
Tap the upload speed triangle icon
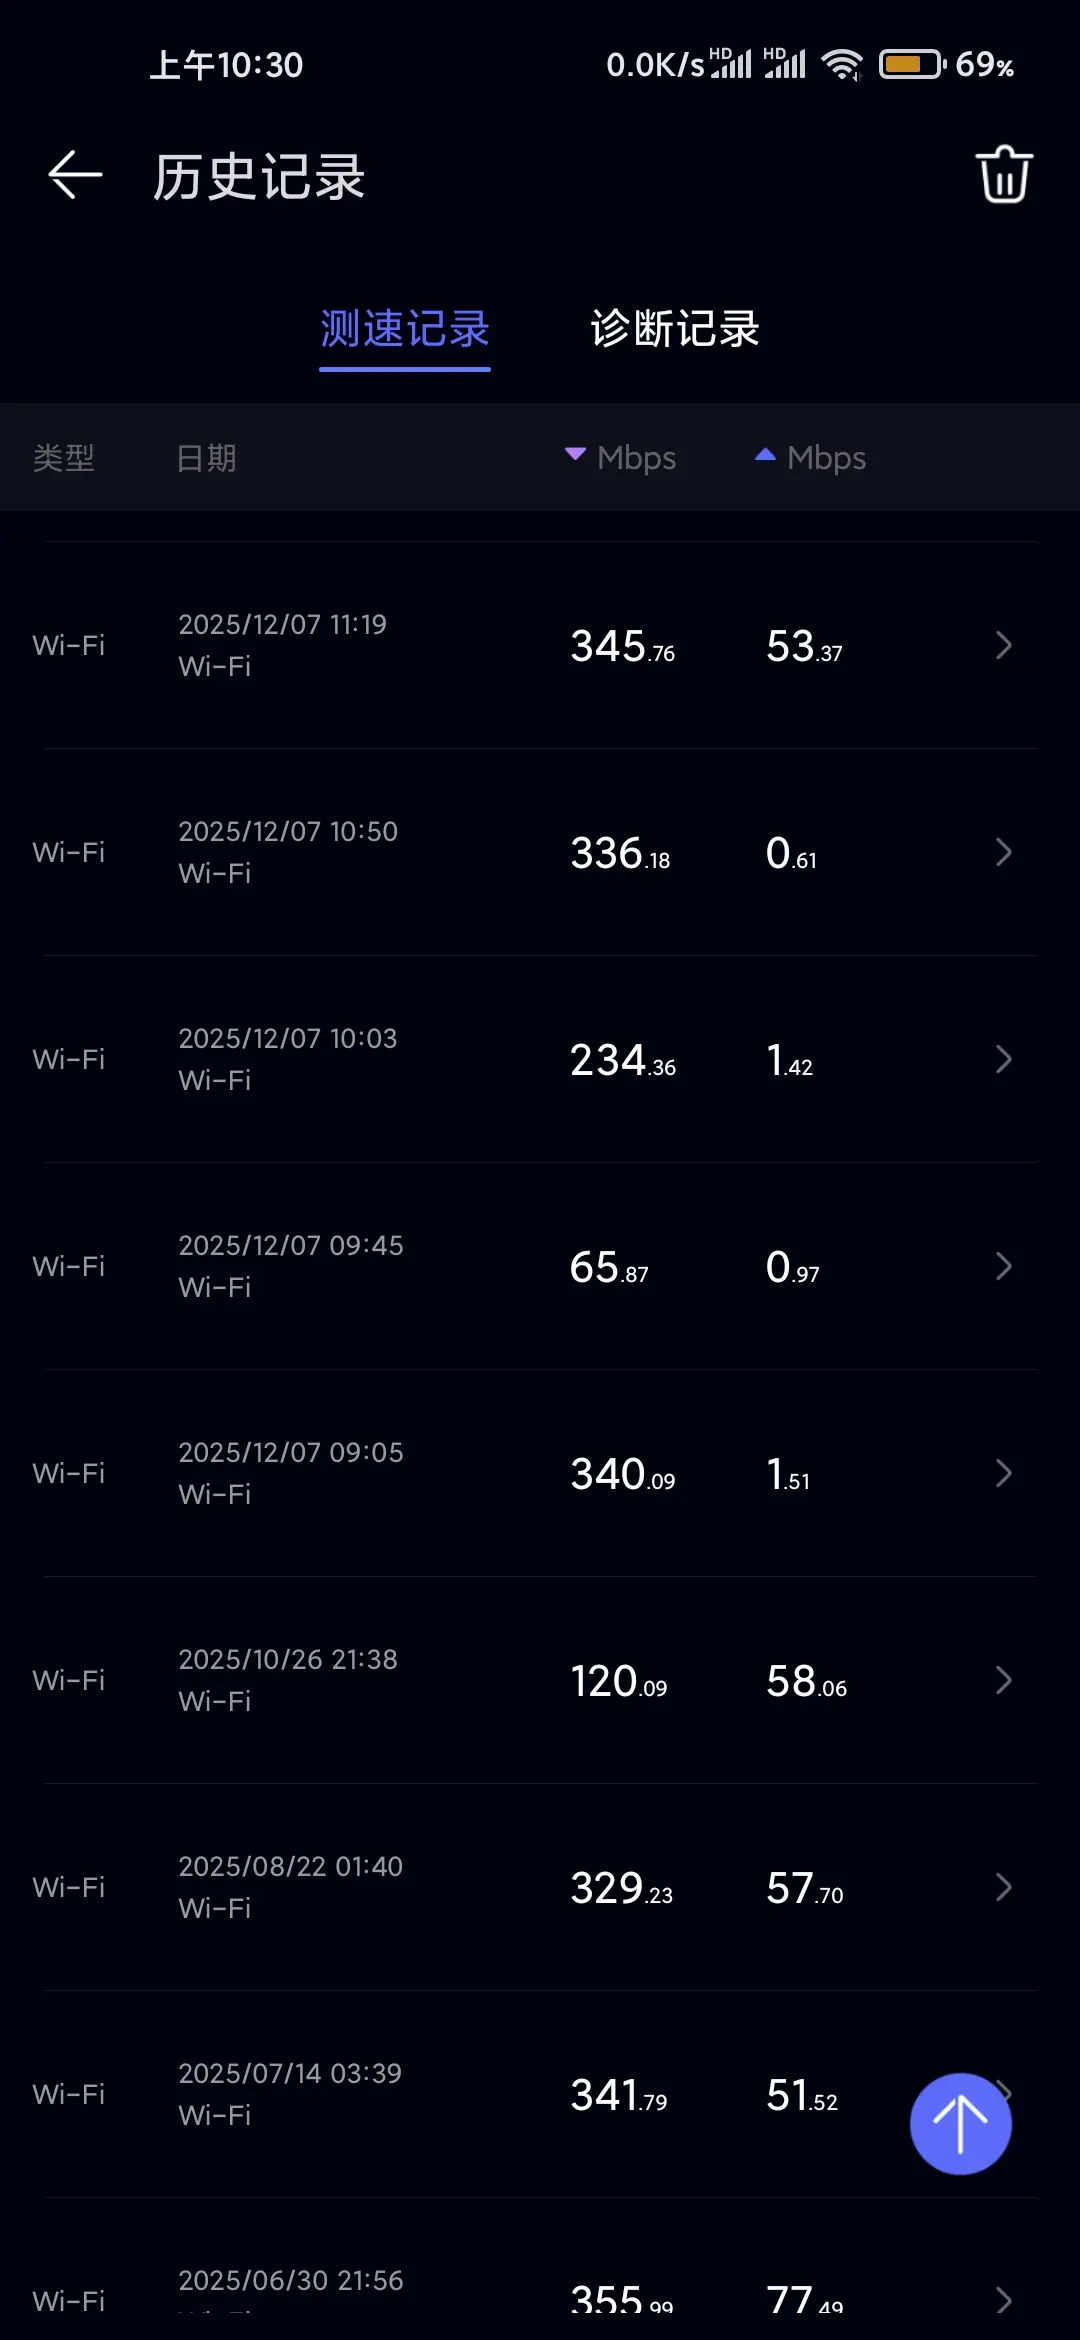[765, 455]
